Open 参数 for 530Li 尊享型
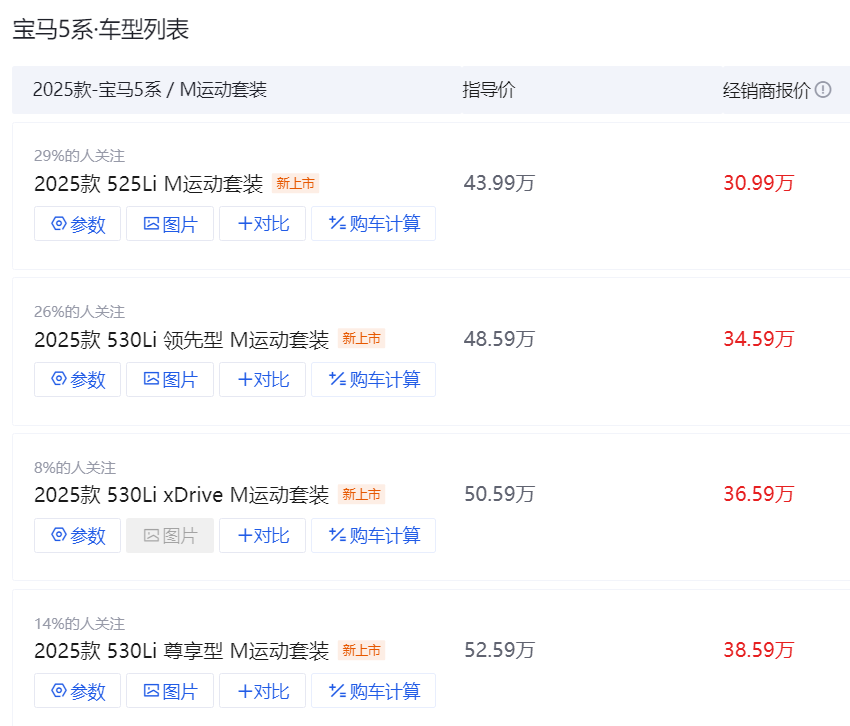The image size is (850, 726). [78, 691]
